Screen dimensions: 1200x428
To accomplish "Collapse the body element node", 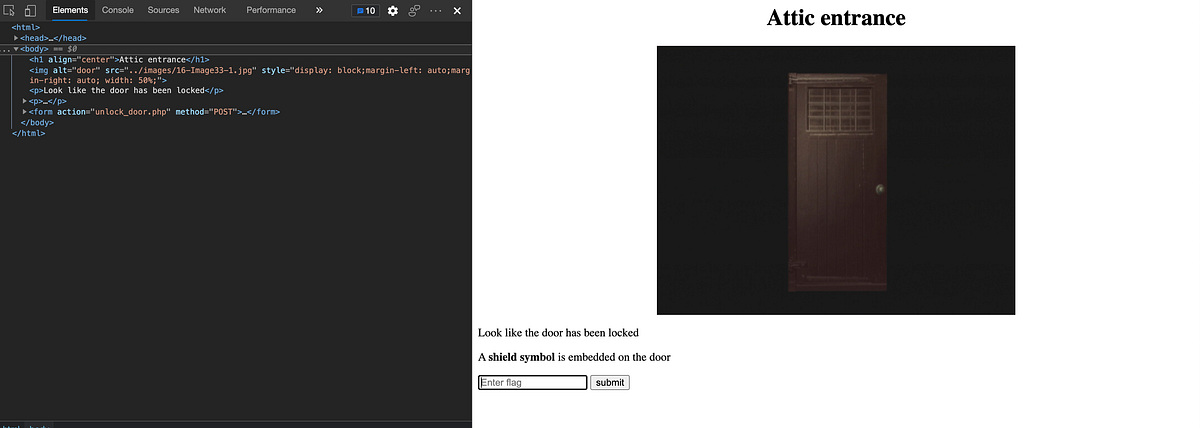I will click(x=16, y=48).
